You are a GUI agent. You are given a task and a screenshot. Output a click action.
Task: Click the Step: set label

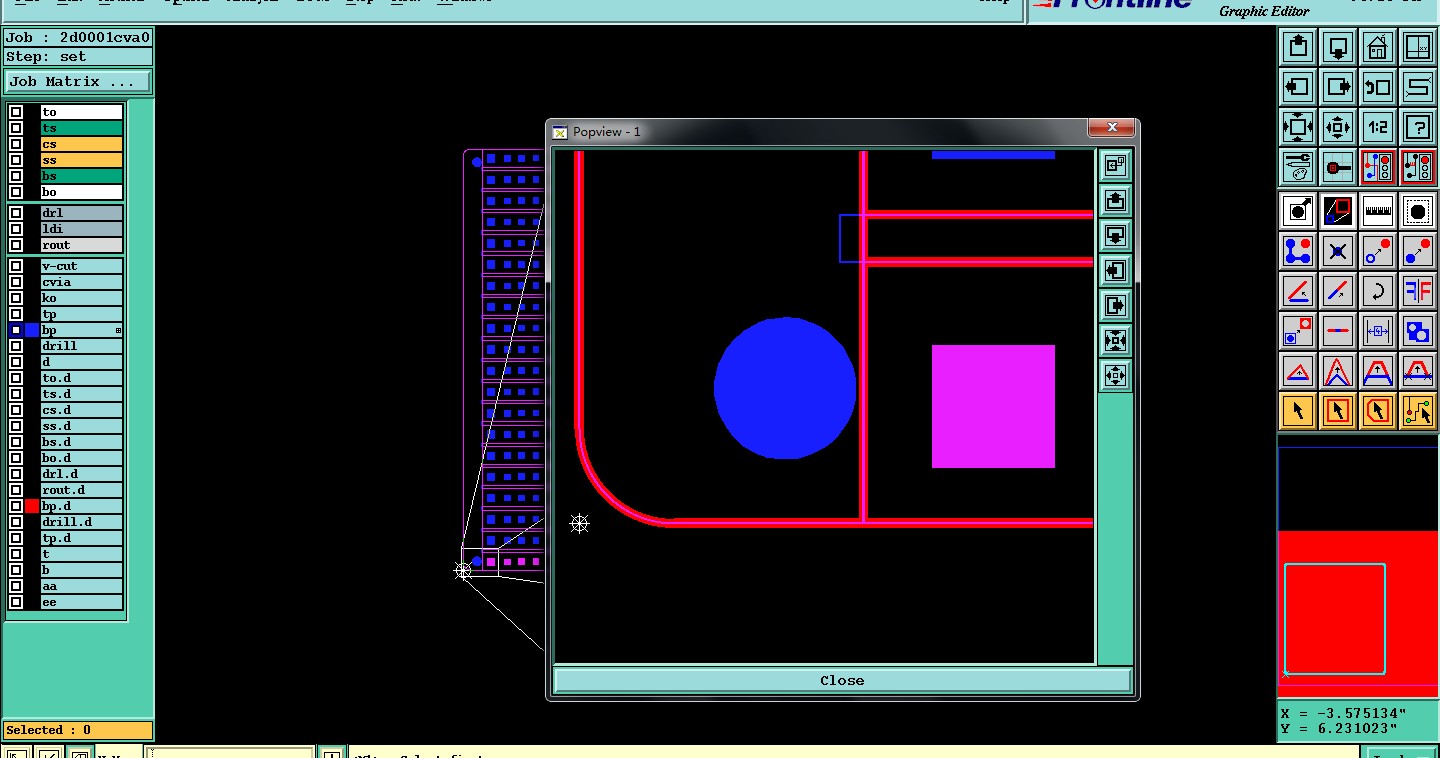(78, 57)
